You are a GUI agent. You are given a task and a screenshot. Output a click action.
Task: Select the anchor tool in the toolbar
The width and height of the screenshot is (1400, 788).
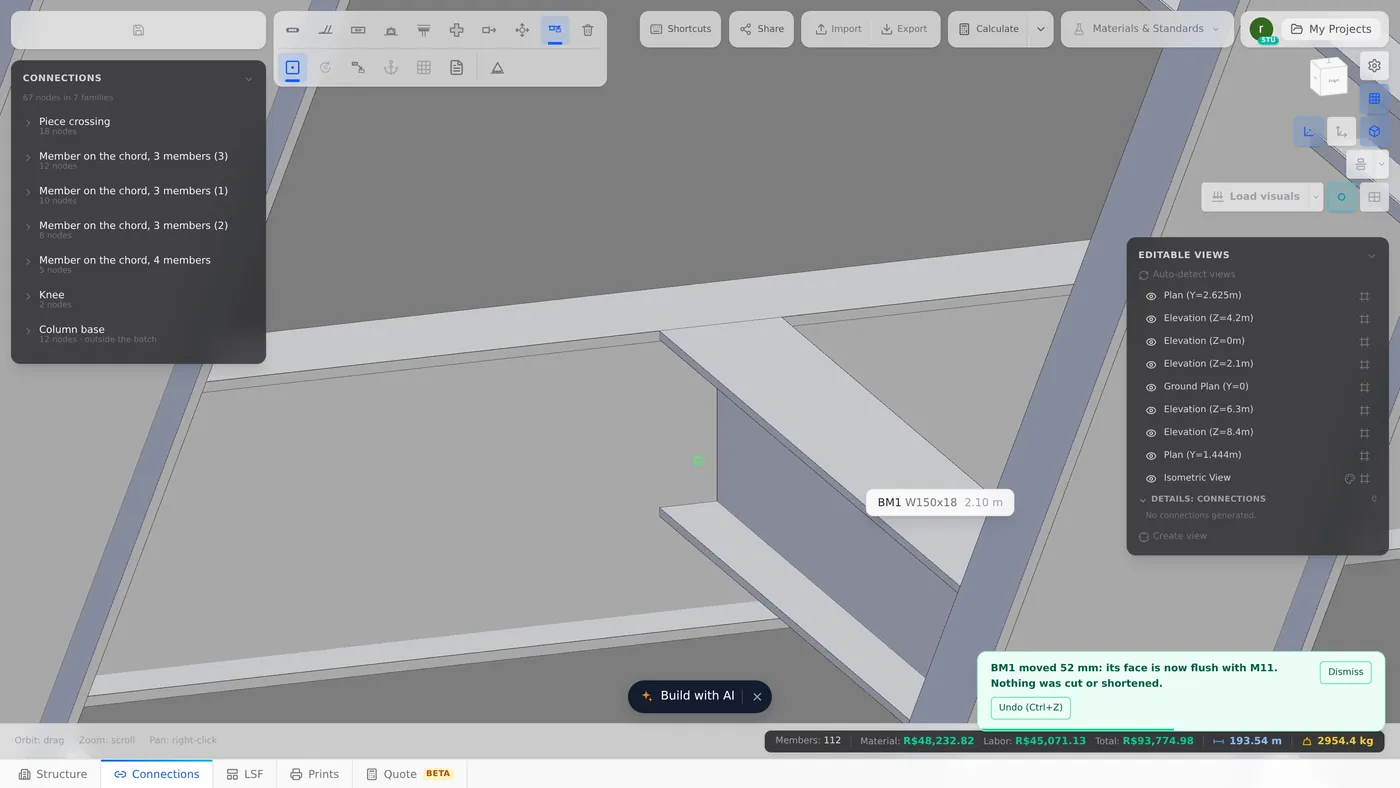pyautogui.click(x=391, y=68)
